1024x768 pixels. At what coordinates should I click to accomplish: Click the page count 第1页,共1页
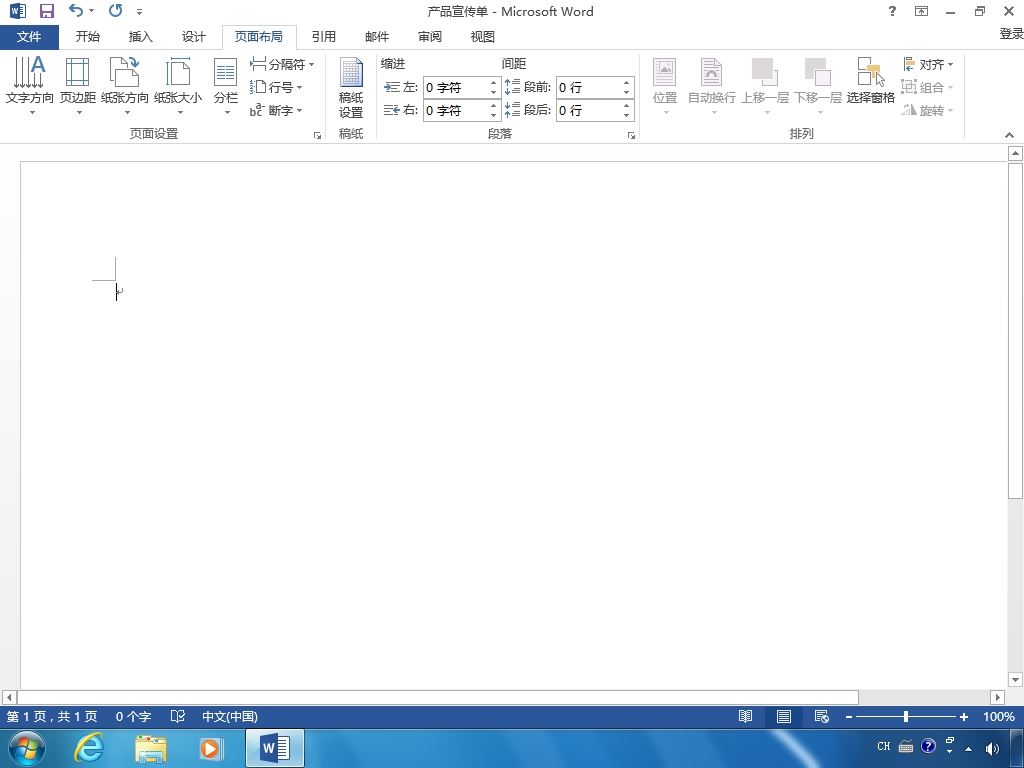(x=52, y=716)
